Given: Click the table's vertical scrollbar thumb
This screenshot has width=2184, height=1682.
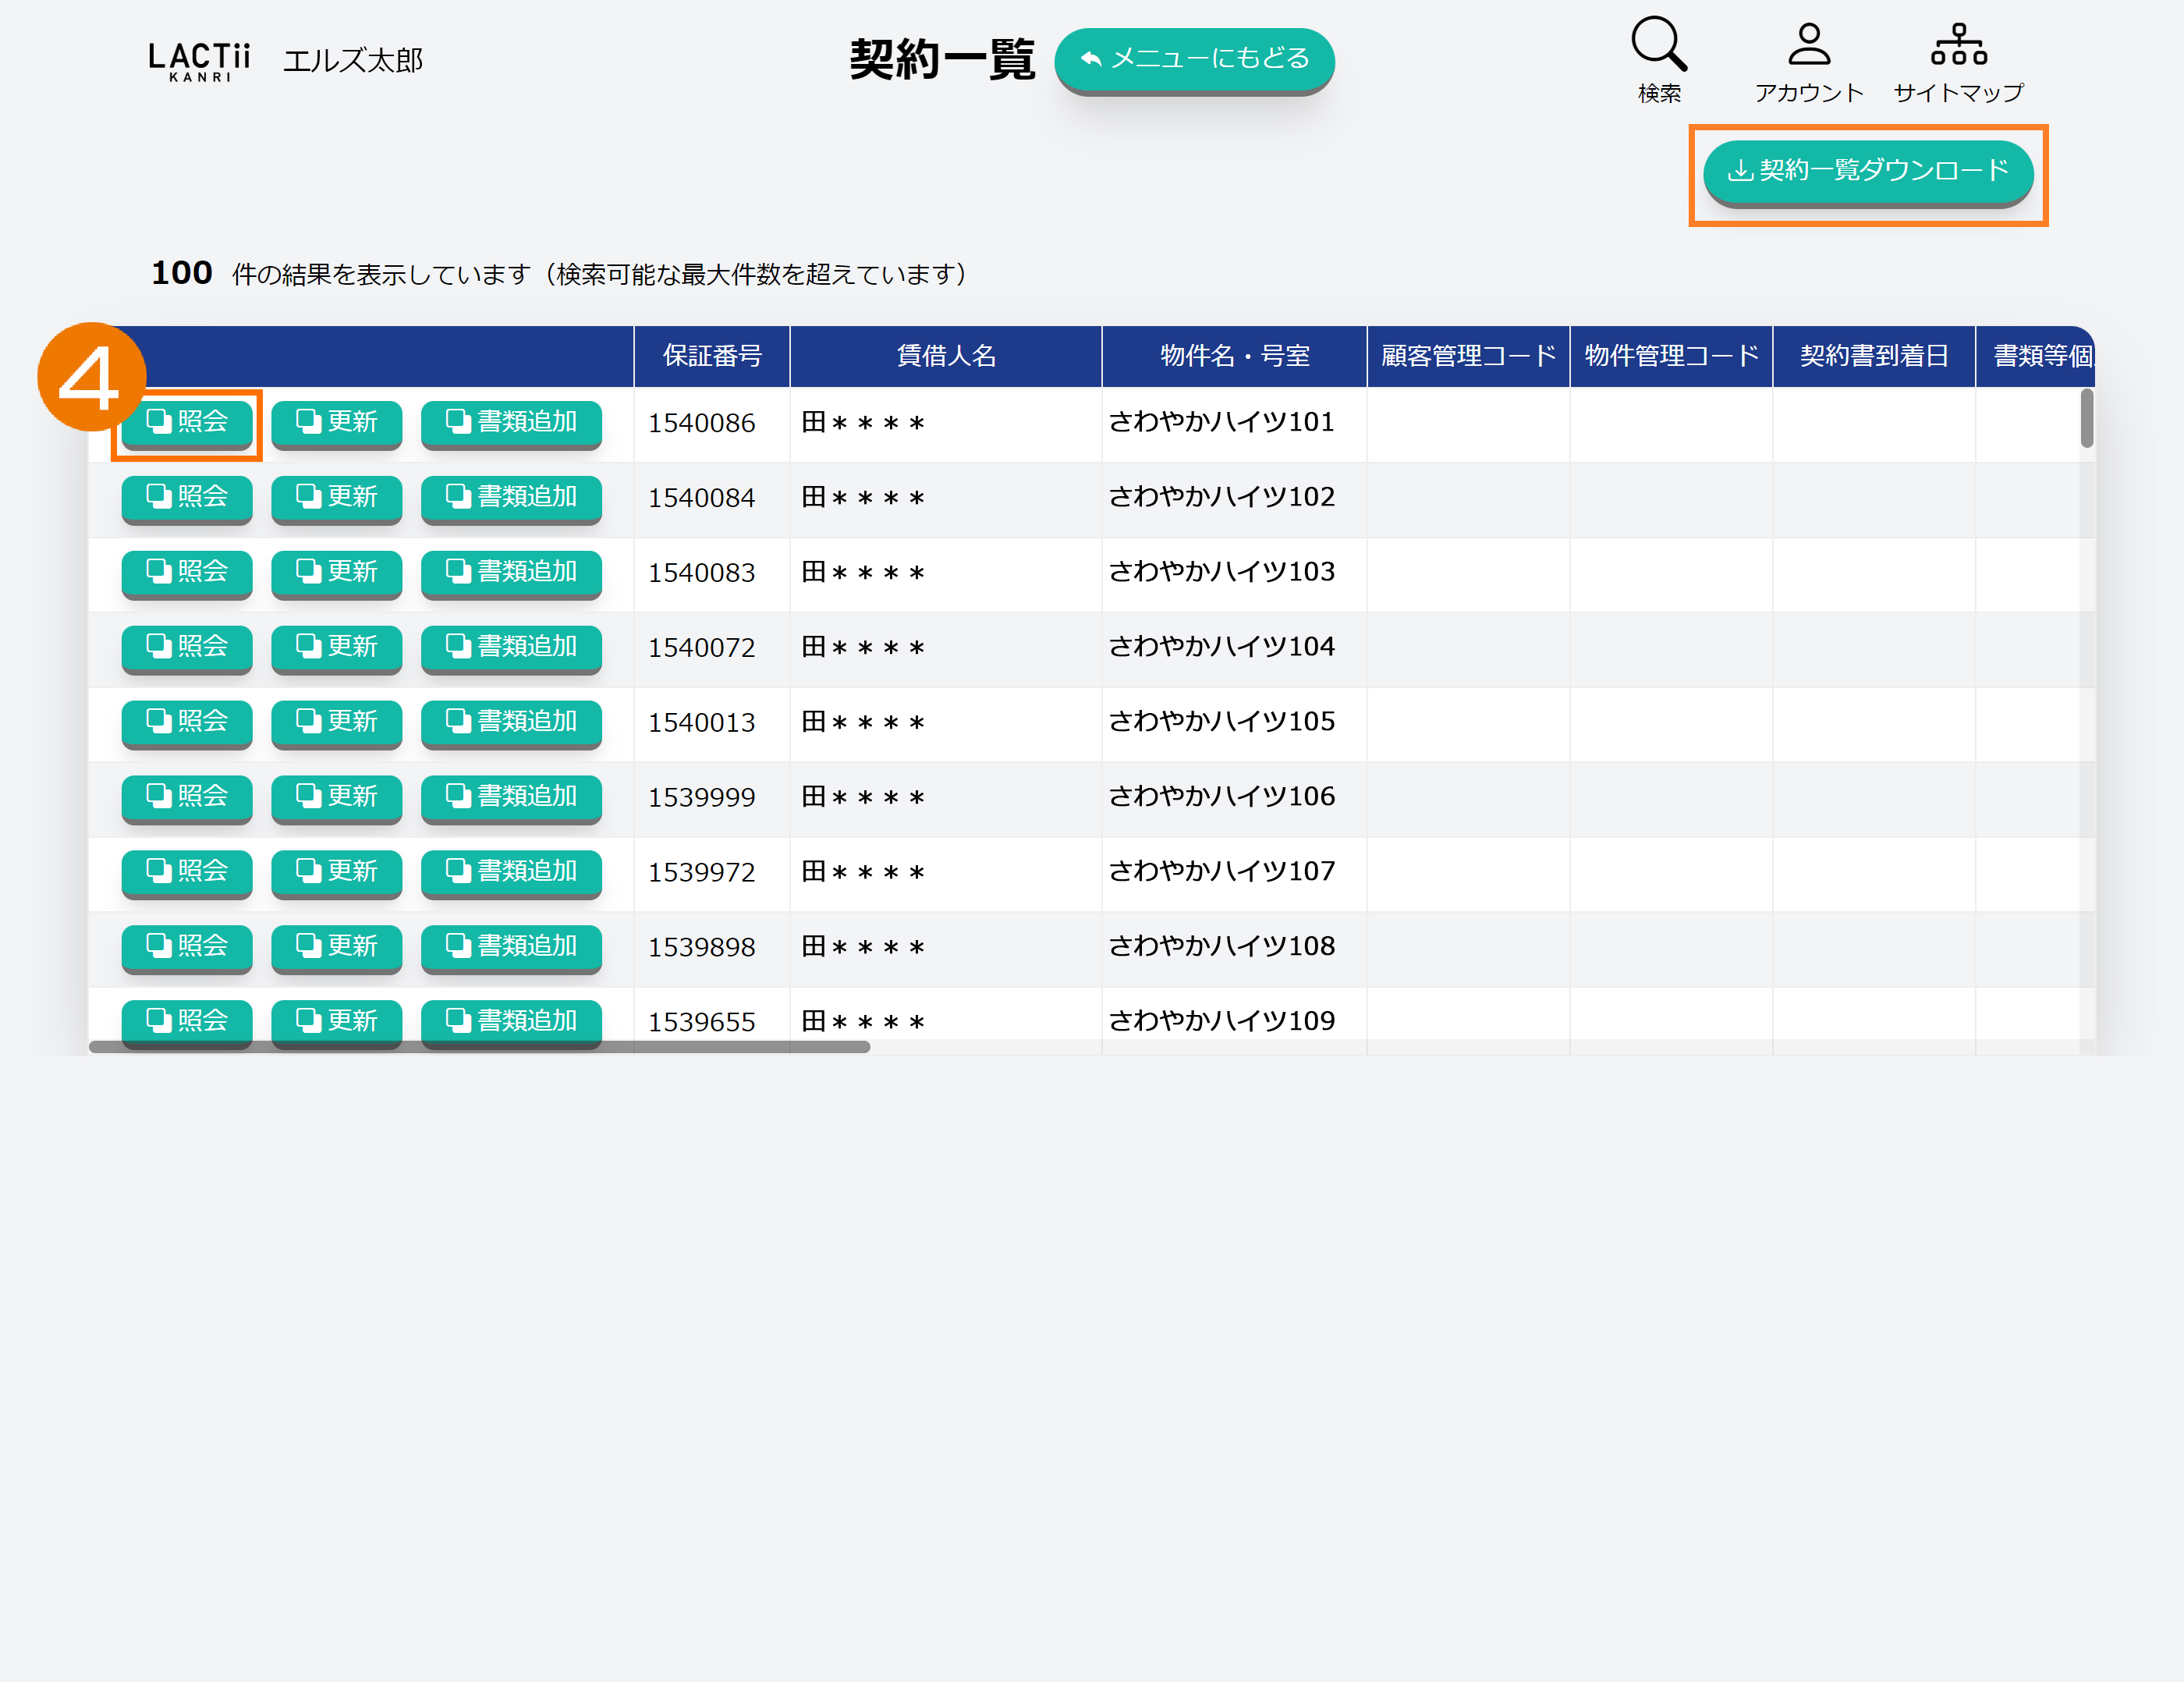Looking at the screenshot, I should click(x=2086, y=418).
